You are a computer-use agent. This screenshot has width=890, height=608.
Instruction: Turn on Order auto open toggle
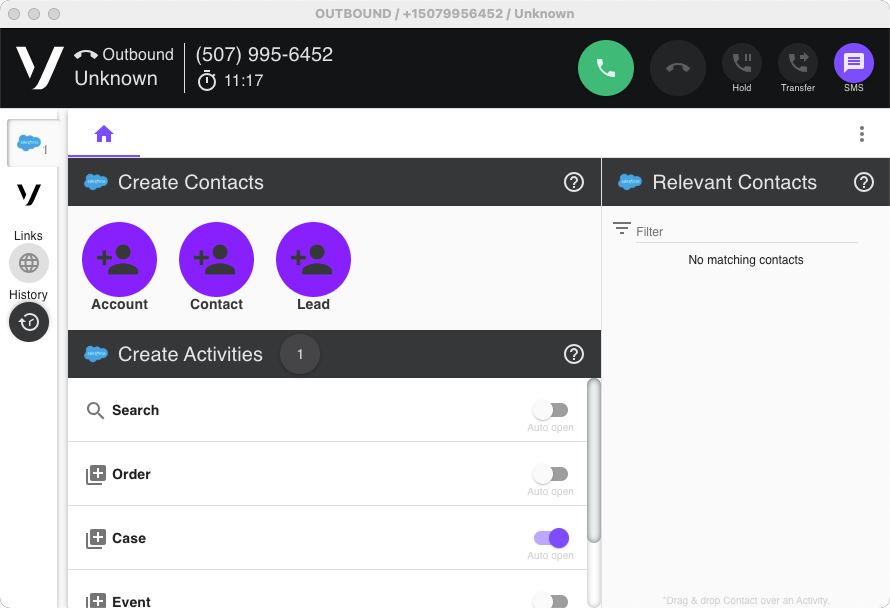tap(550, 474)
